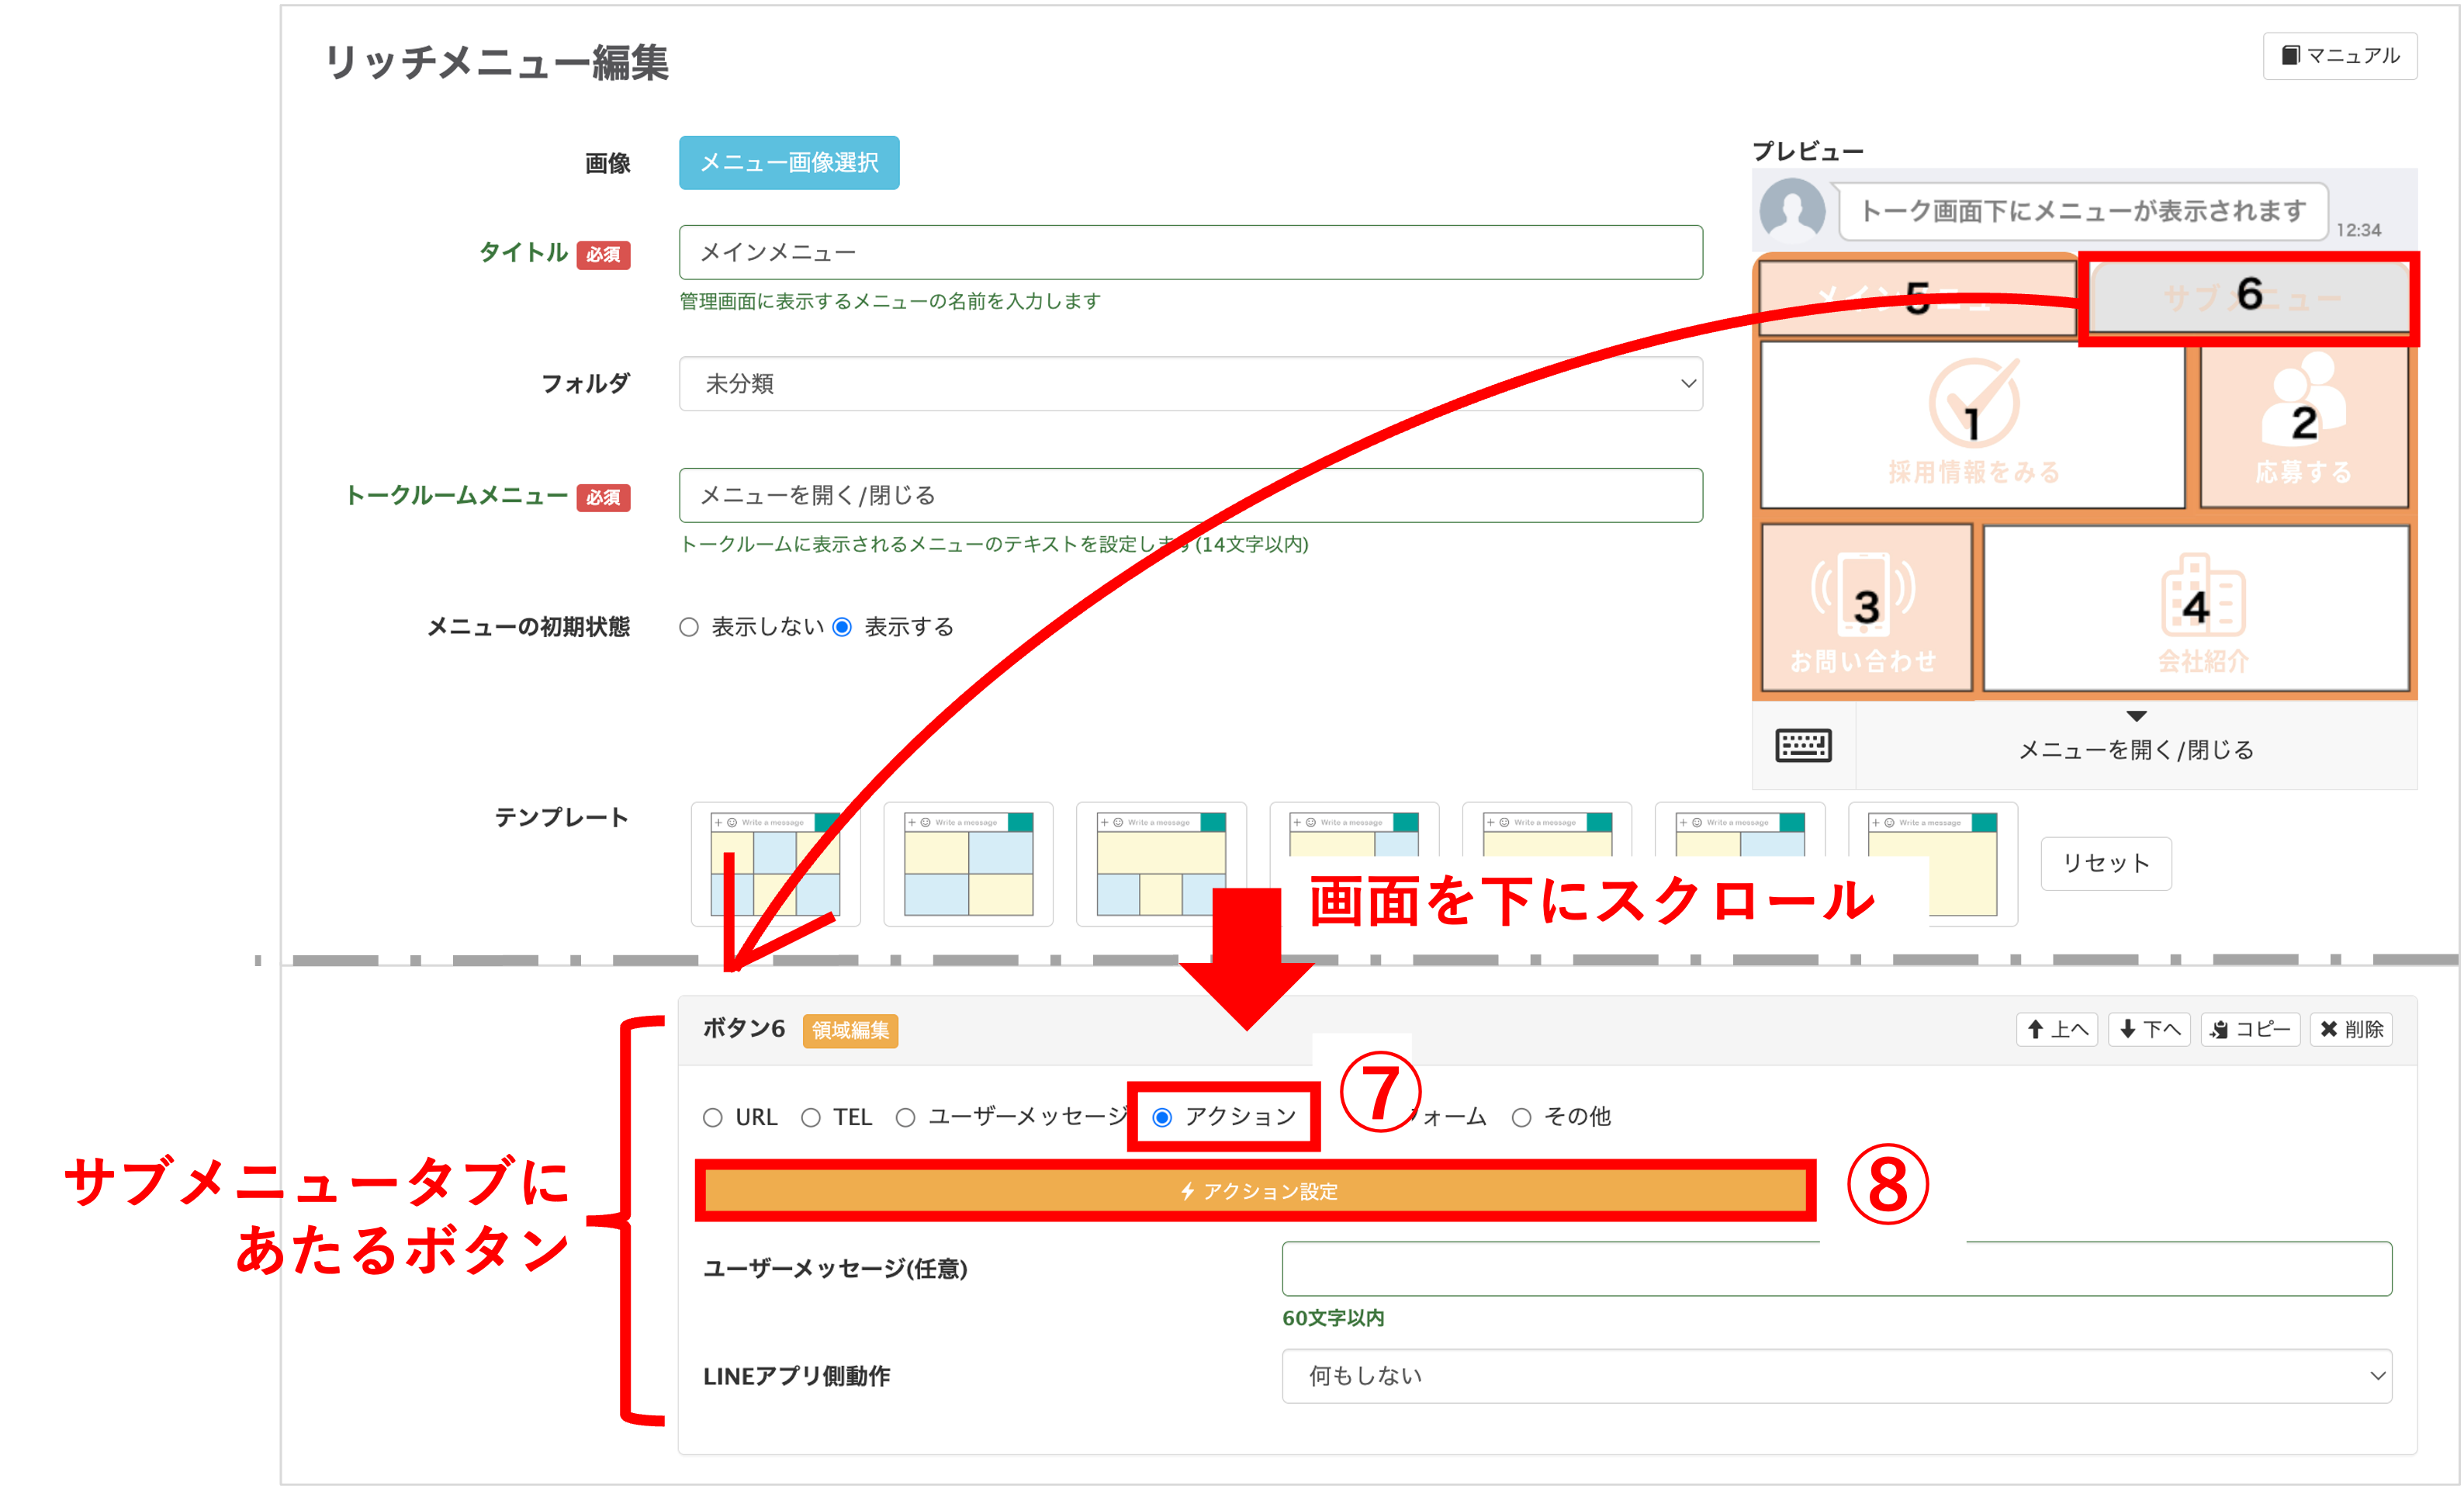Screen dimensions: 2464x1486
Task: Click preview area 6 sub menu tab
Action: pos(2248,297)
